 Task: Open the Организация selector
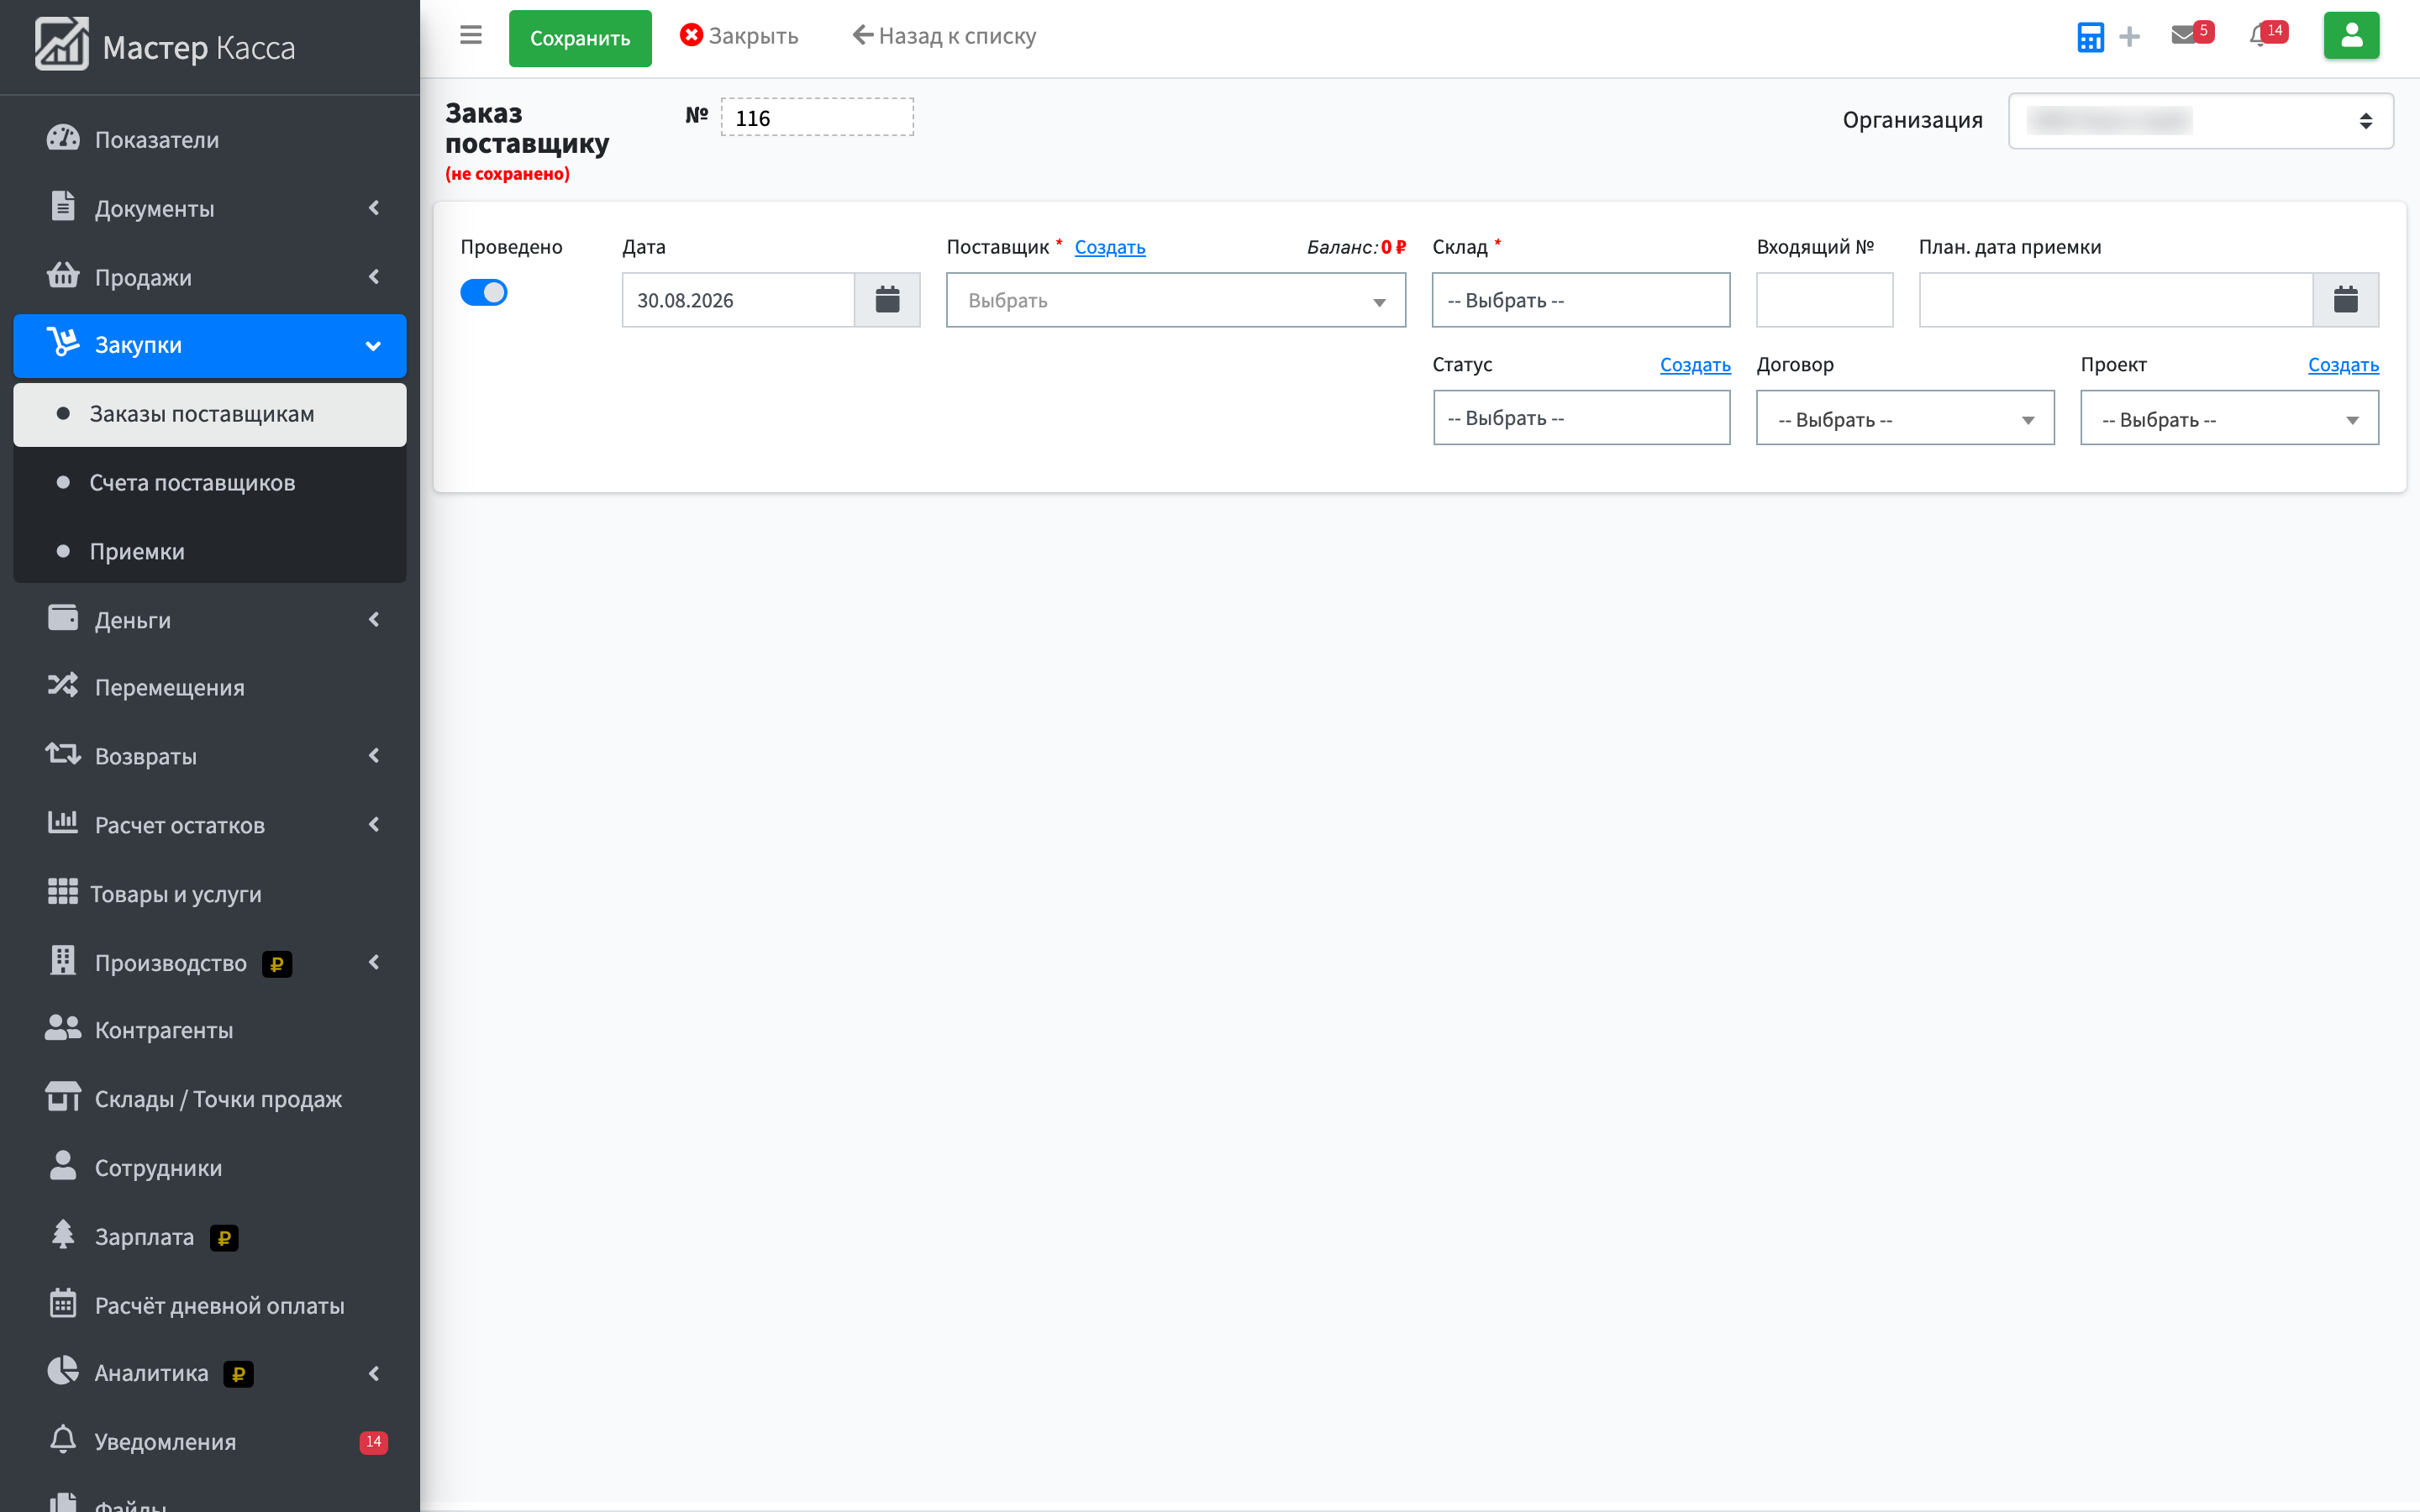point(2200,121)
